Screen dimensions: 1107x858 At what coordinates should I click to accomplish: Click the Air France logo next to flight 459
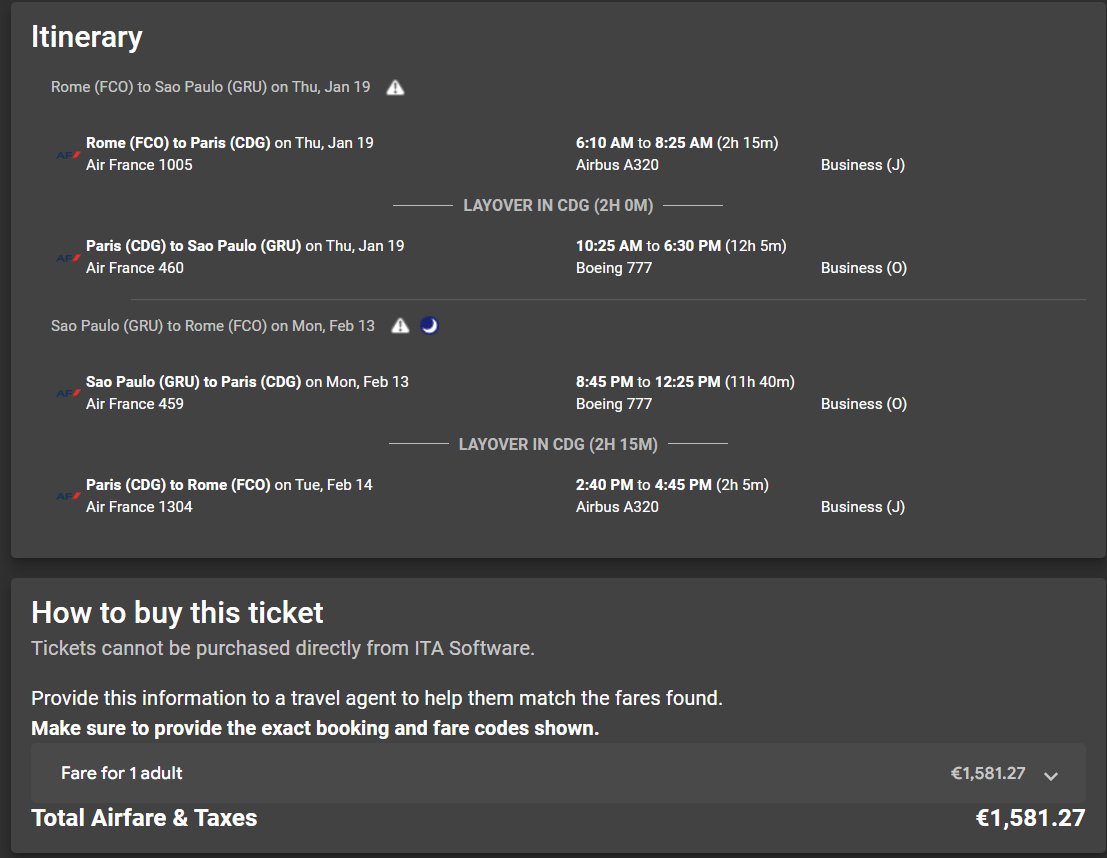click(x=68, y=393)
